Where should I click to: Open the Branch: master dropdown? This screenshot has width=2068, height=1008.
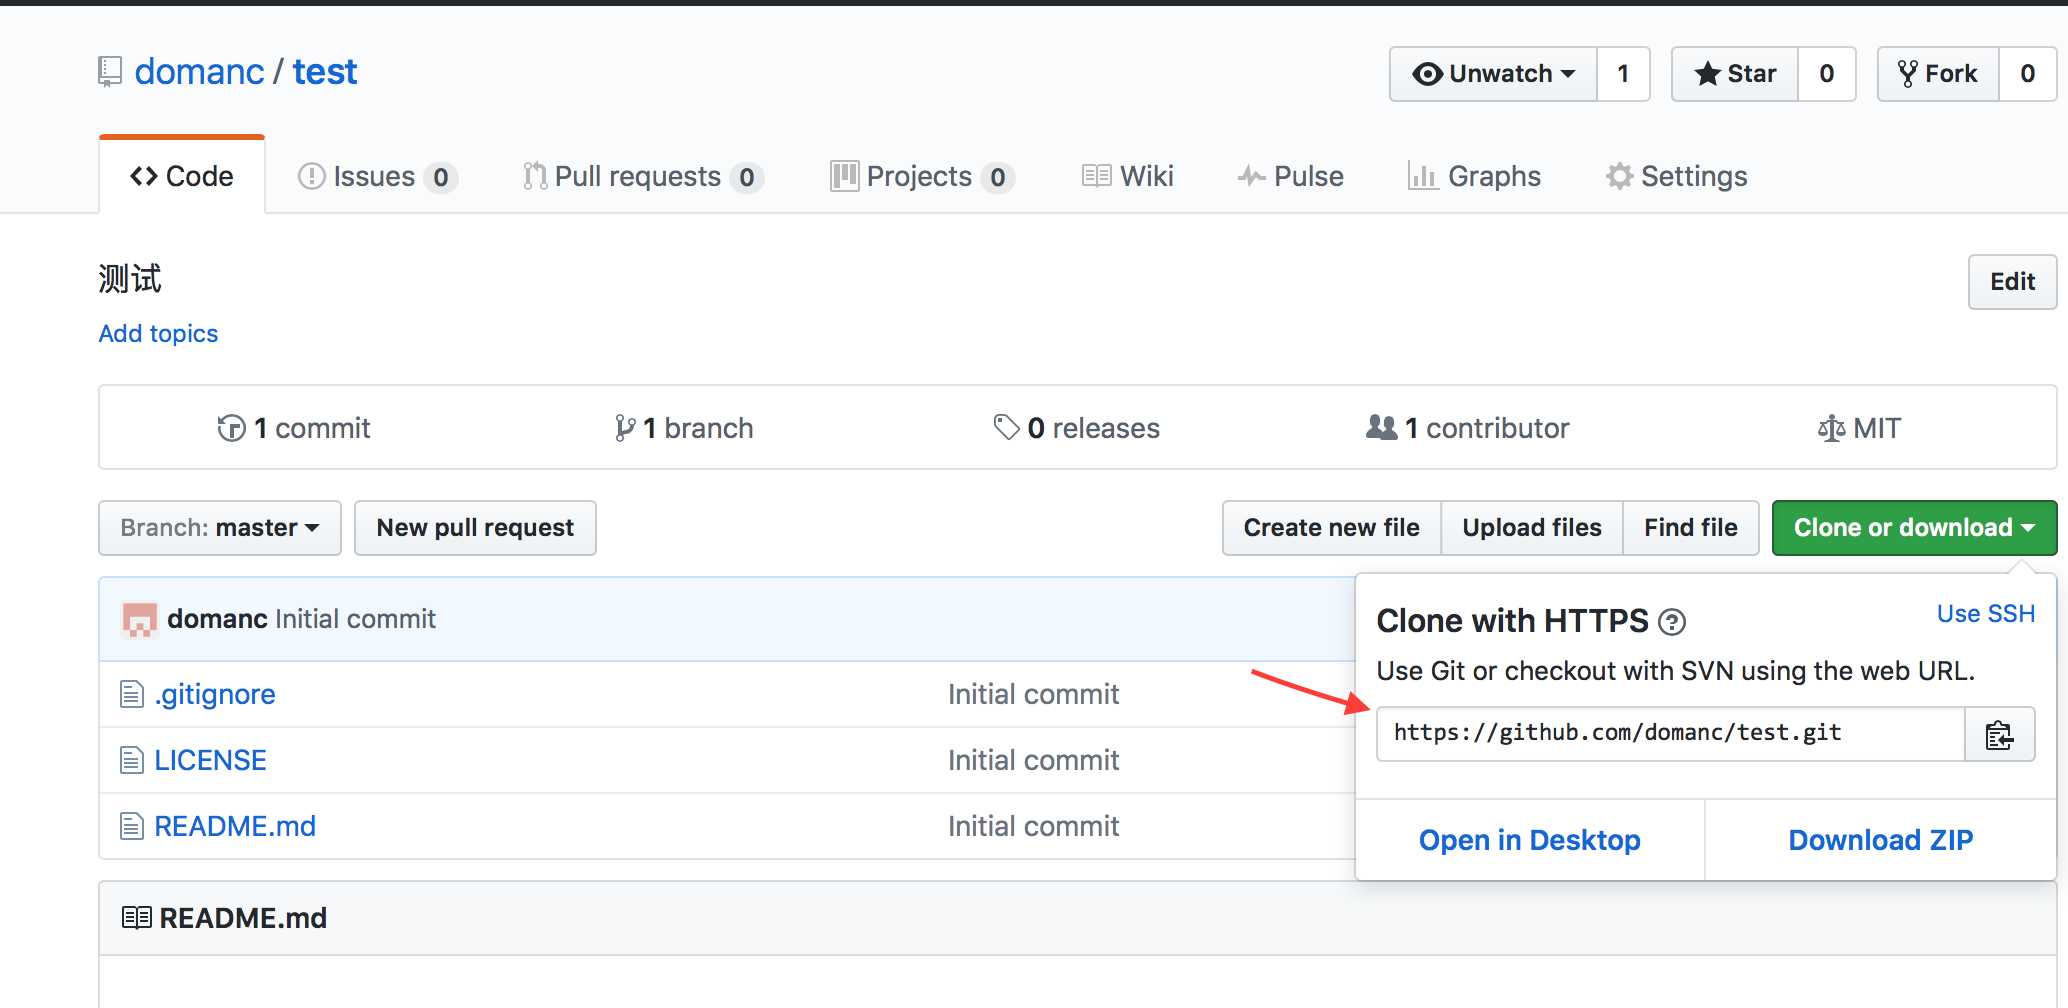point(220,528)
